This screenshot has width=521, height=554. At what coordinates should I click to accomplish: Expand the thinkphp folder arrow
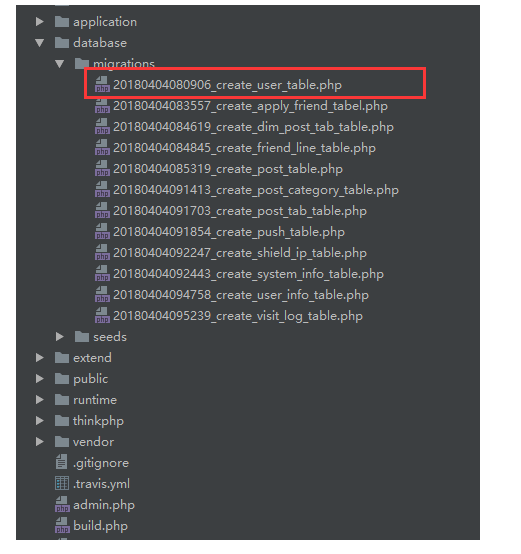(40, 421)
